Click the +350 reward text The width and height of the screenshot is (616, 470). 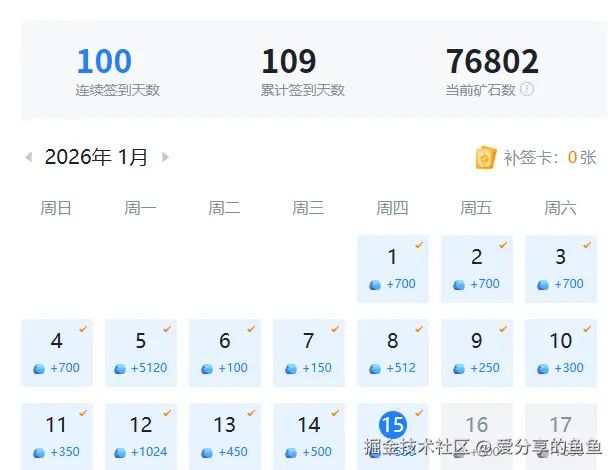click(x=65, y=452)
